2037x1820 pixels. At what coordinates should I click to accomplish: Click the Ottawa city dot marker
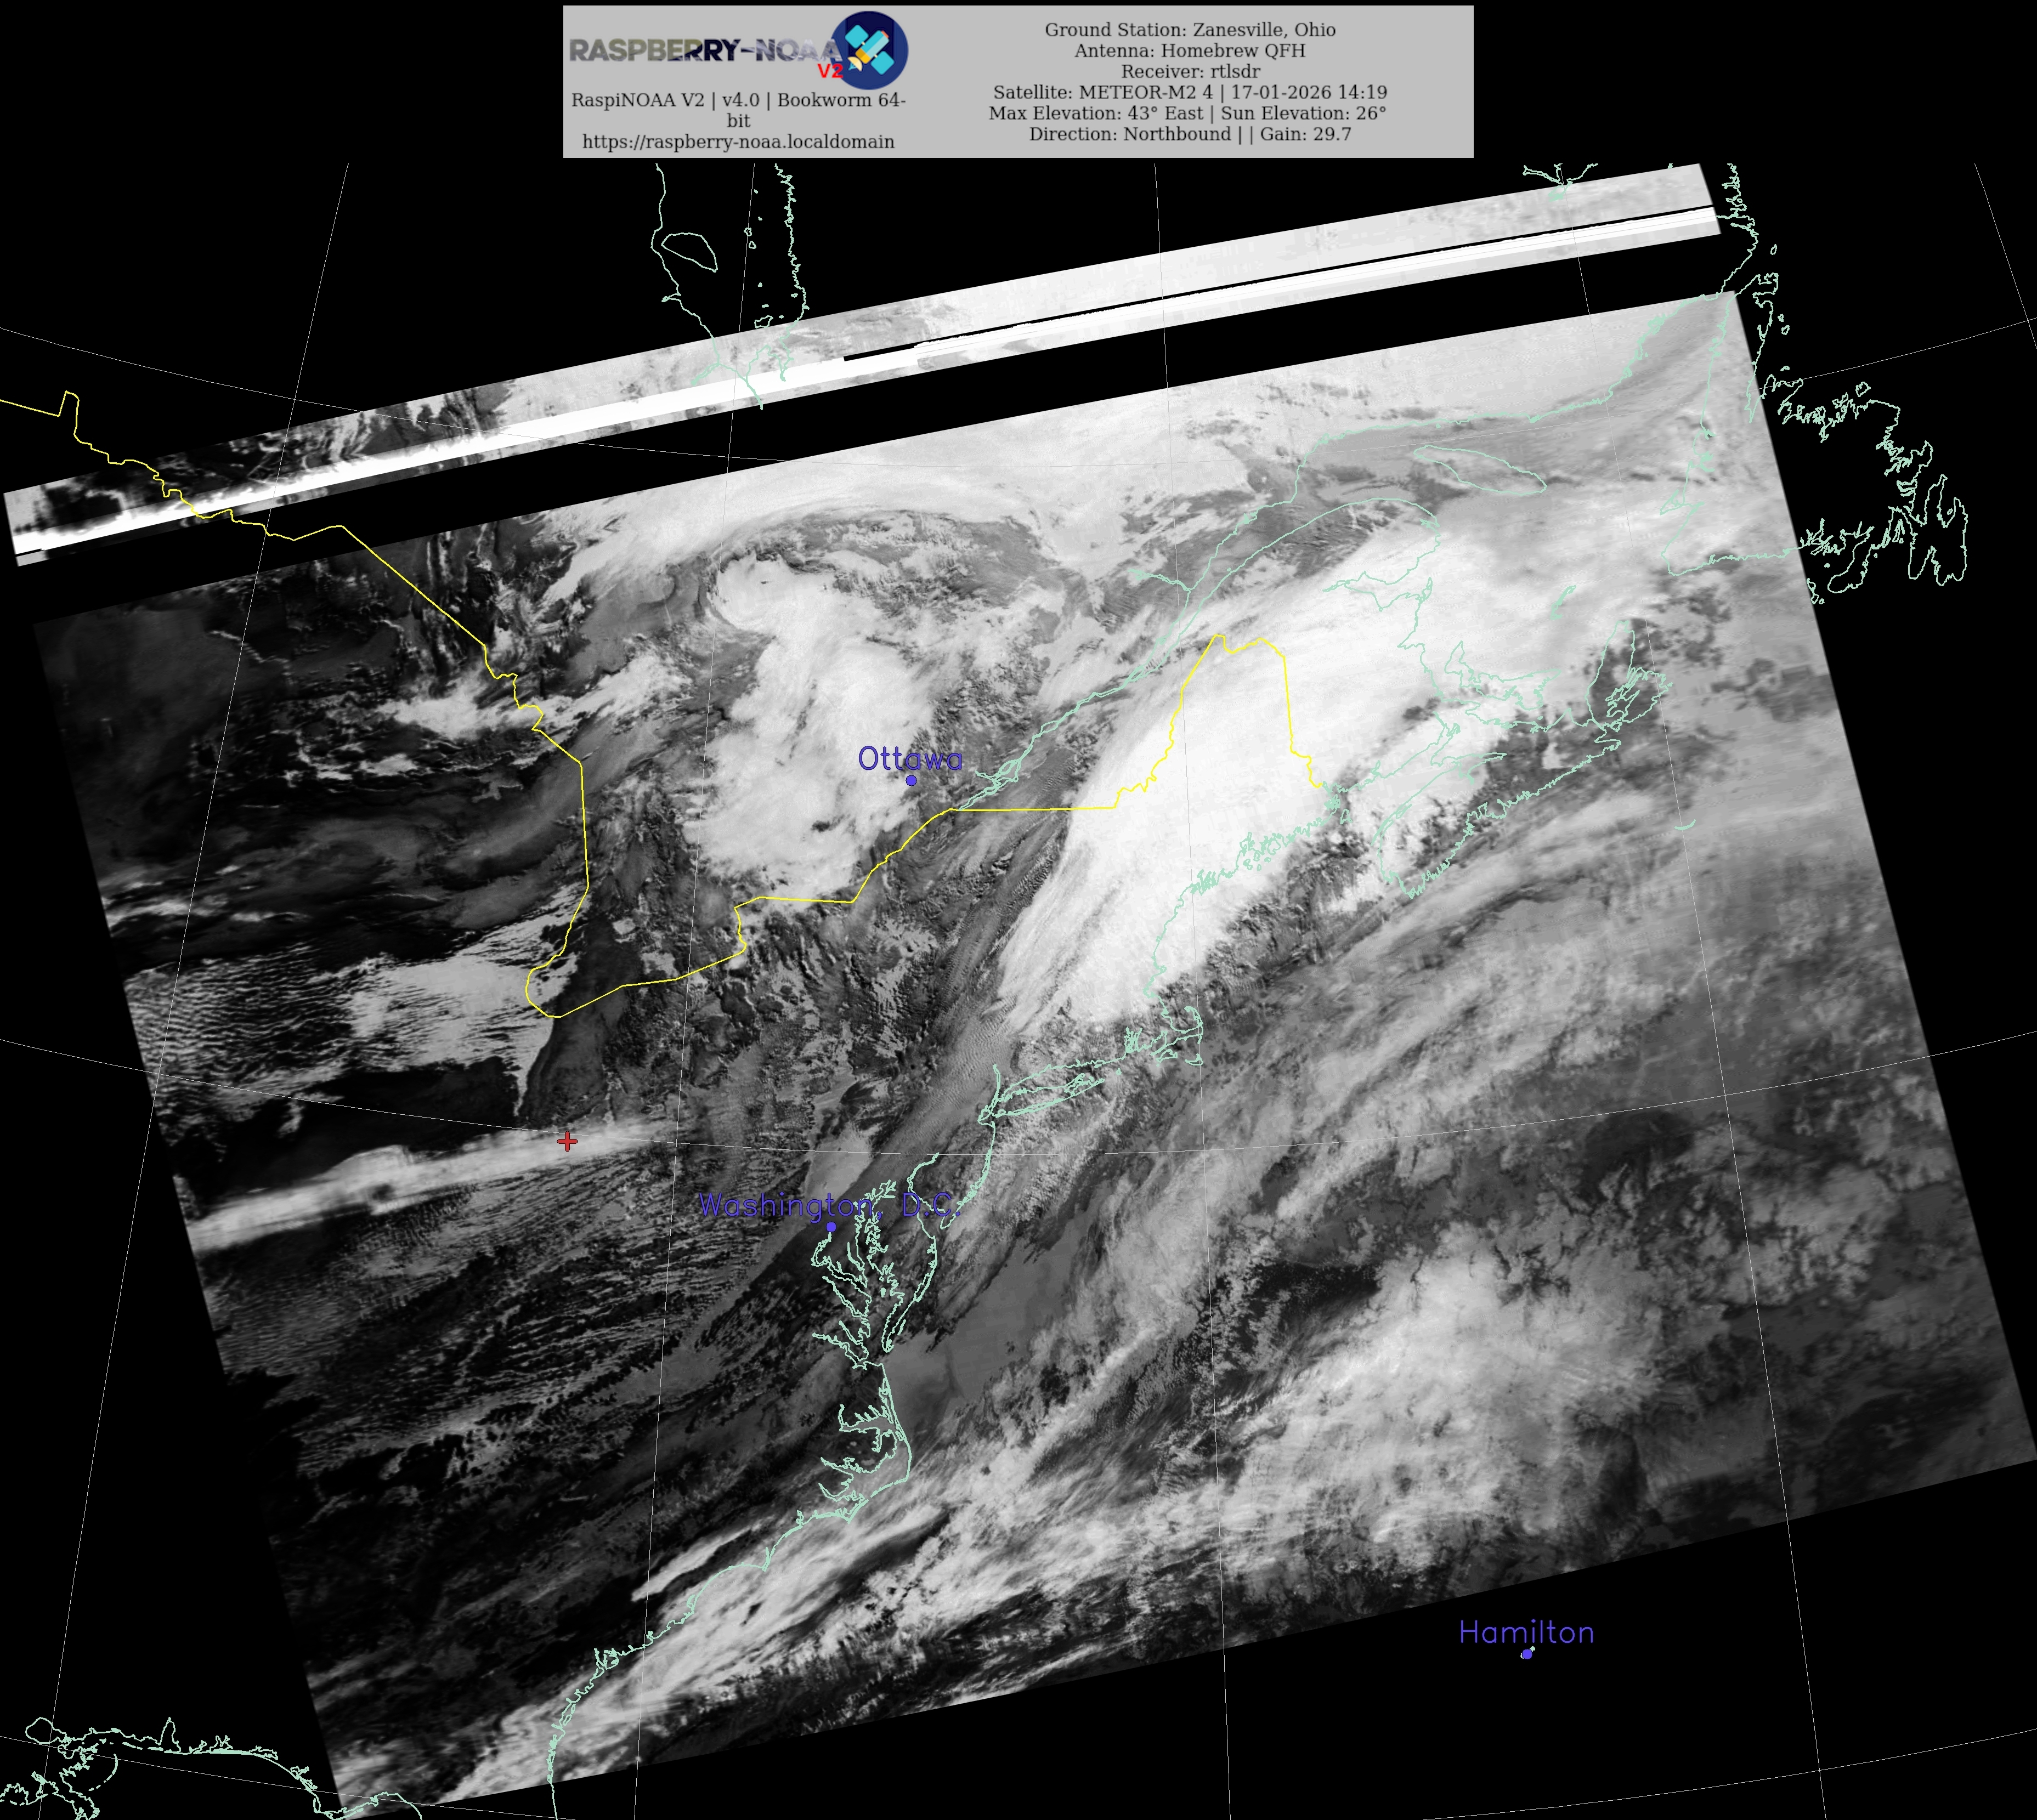click(911, 780)
